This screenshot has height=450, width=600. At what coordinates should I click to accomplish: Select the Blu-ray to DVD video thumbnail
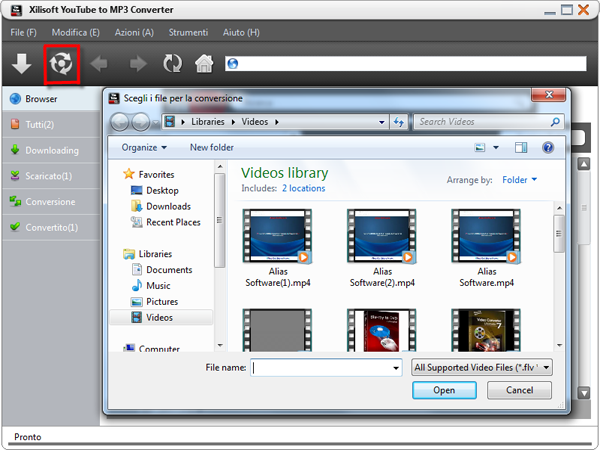tap(382, 330)
